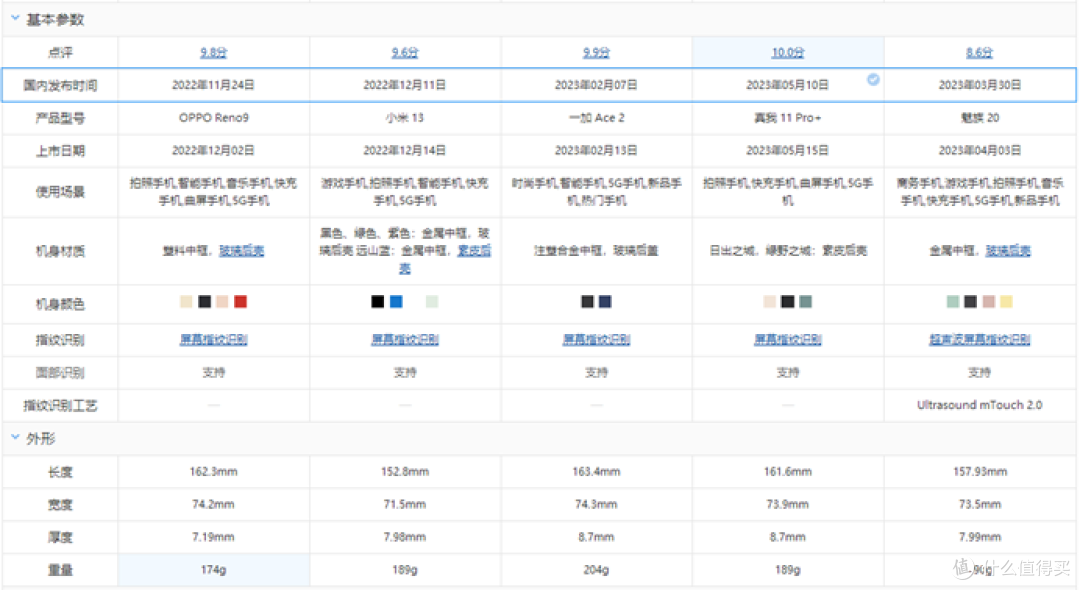Viewport: 1080px width, 590px height.
Task: Pick the beige color swatch for OPPO Reno9
Action: coord(187,302)
